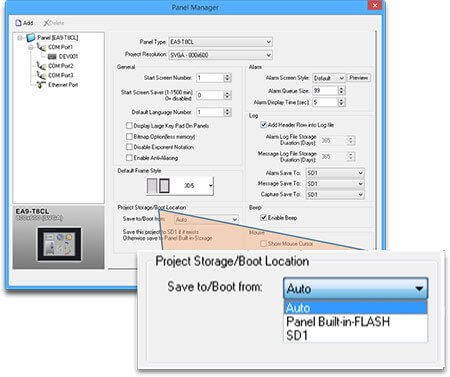Select the DEV001 device node
This screenshot has height=377, width=450.
point(68,56)
